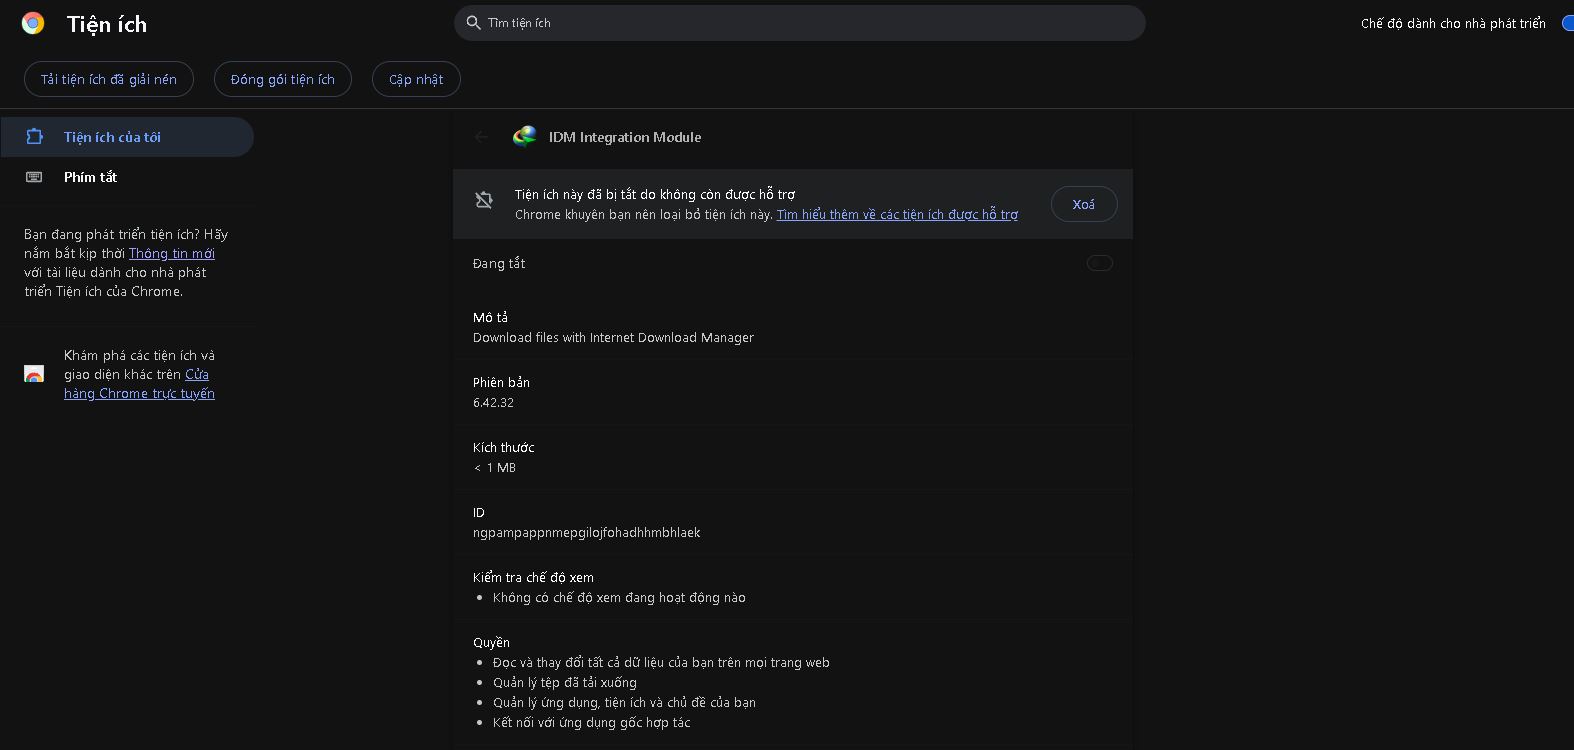
Task: Click the IDM Integration Module icon
Action: point(524,137)
